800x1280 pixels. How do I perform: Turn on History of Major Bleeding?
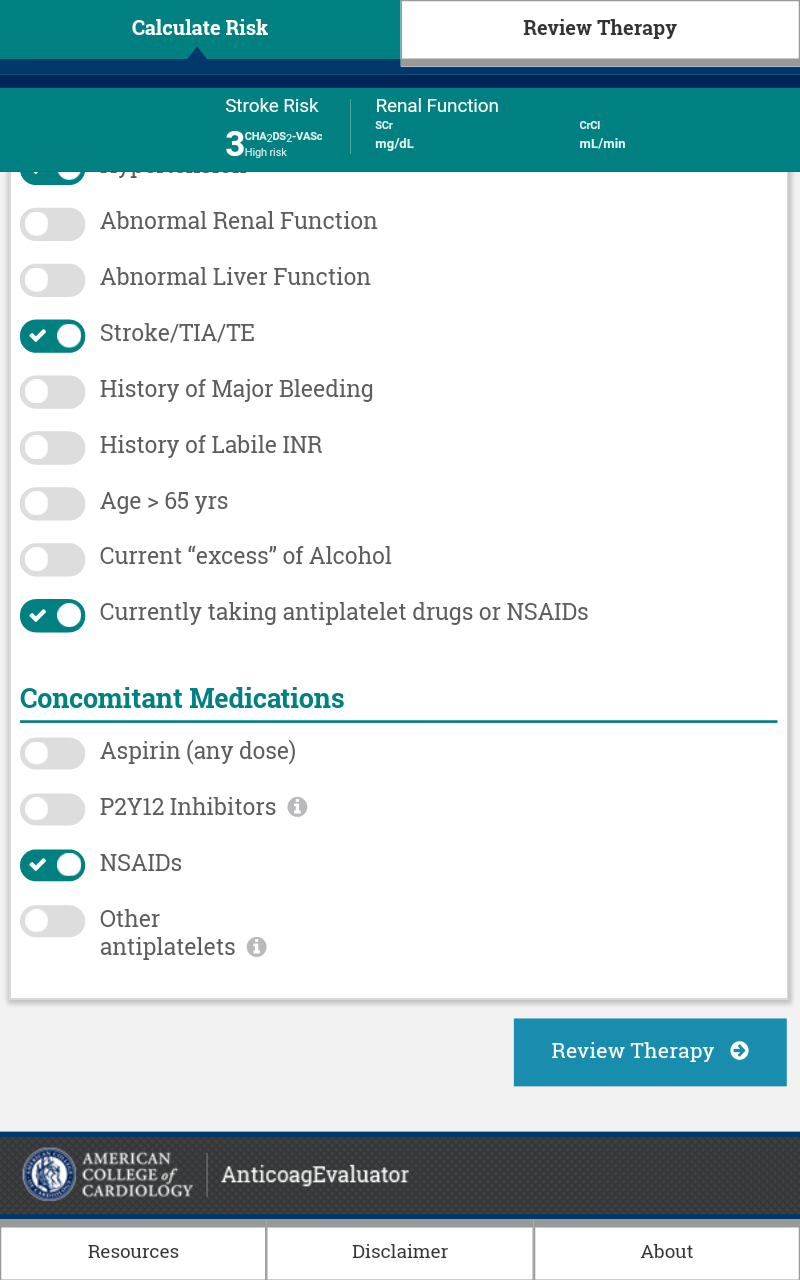click(x=52, y=392)
